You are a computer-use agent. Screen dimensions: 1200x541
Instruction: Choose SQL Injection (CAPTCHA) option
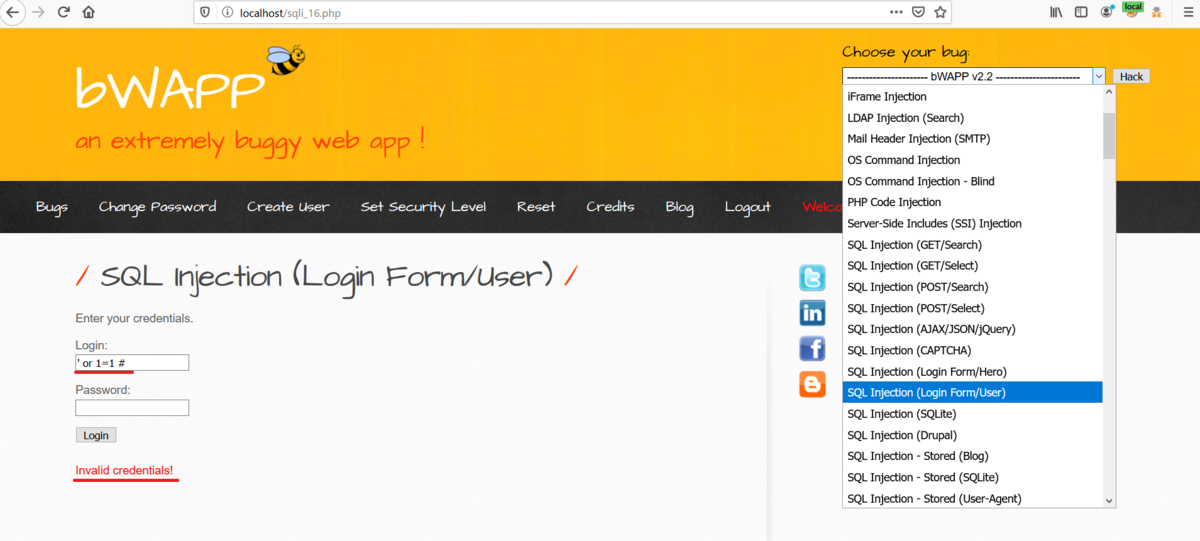[x=972, y=350]
